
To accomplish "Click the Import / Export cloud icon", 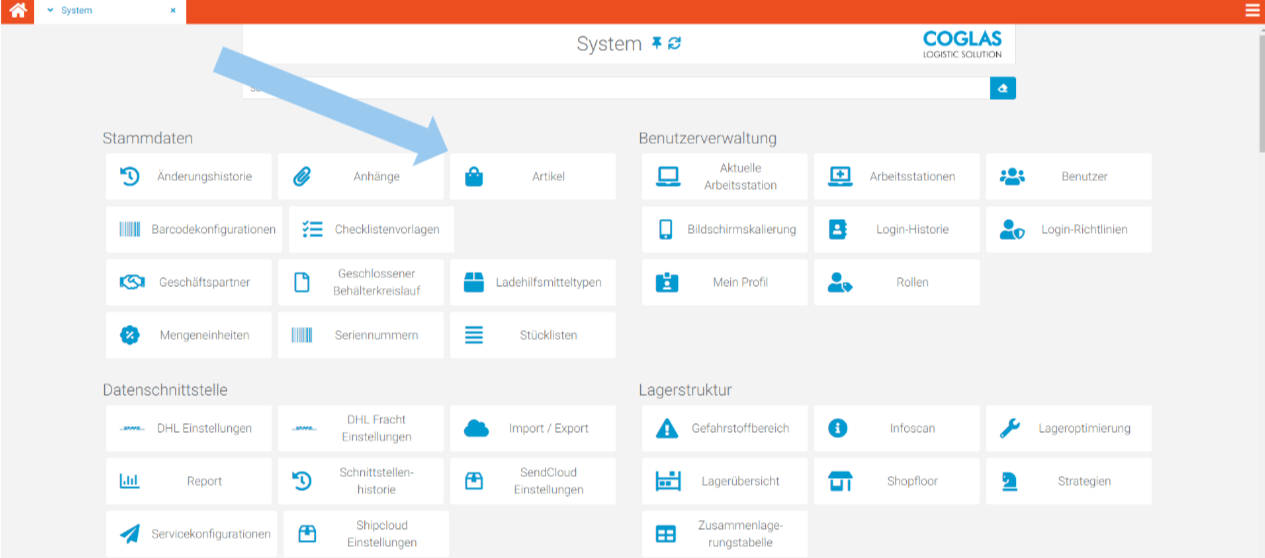I will (x=476, y=429).
